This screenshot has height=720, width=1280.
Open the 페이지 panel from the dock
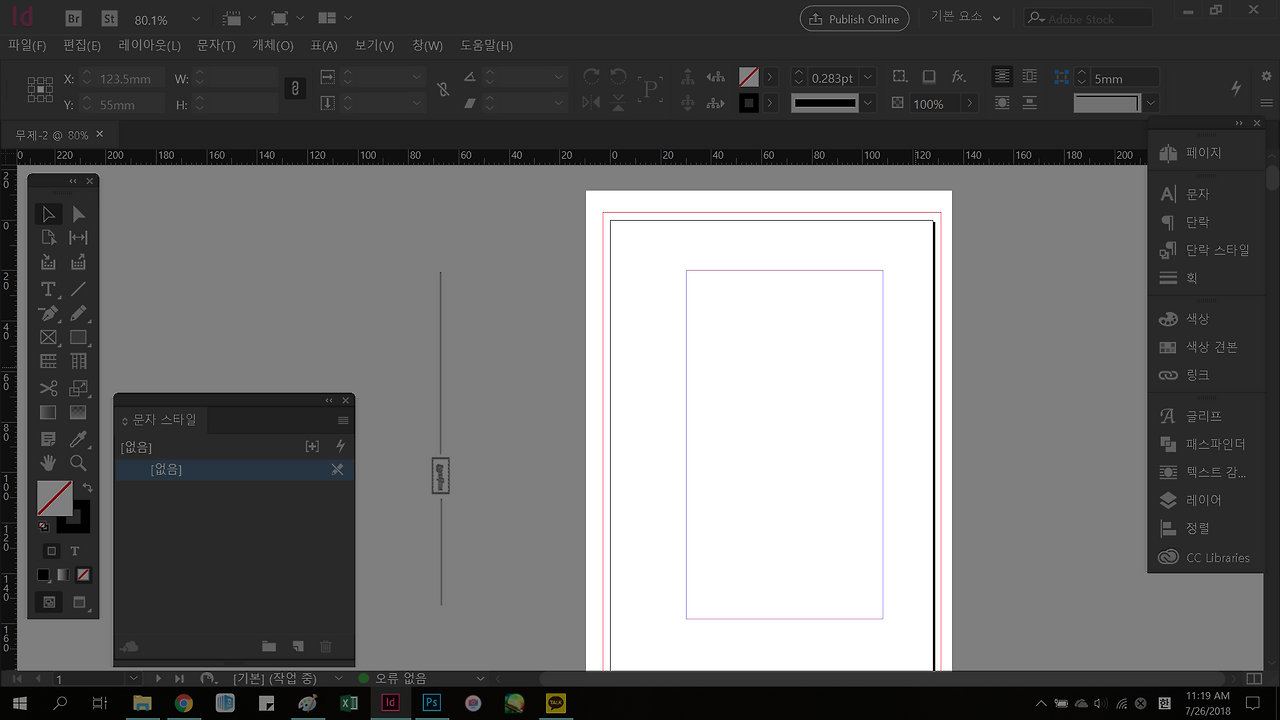click(x=1203, y=153)
